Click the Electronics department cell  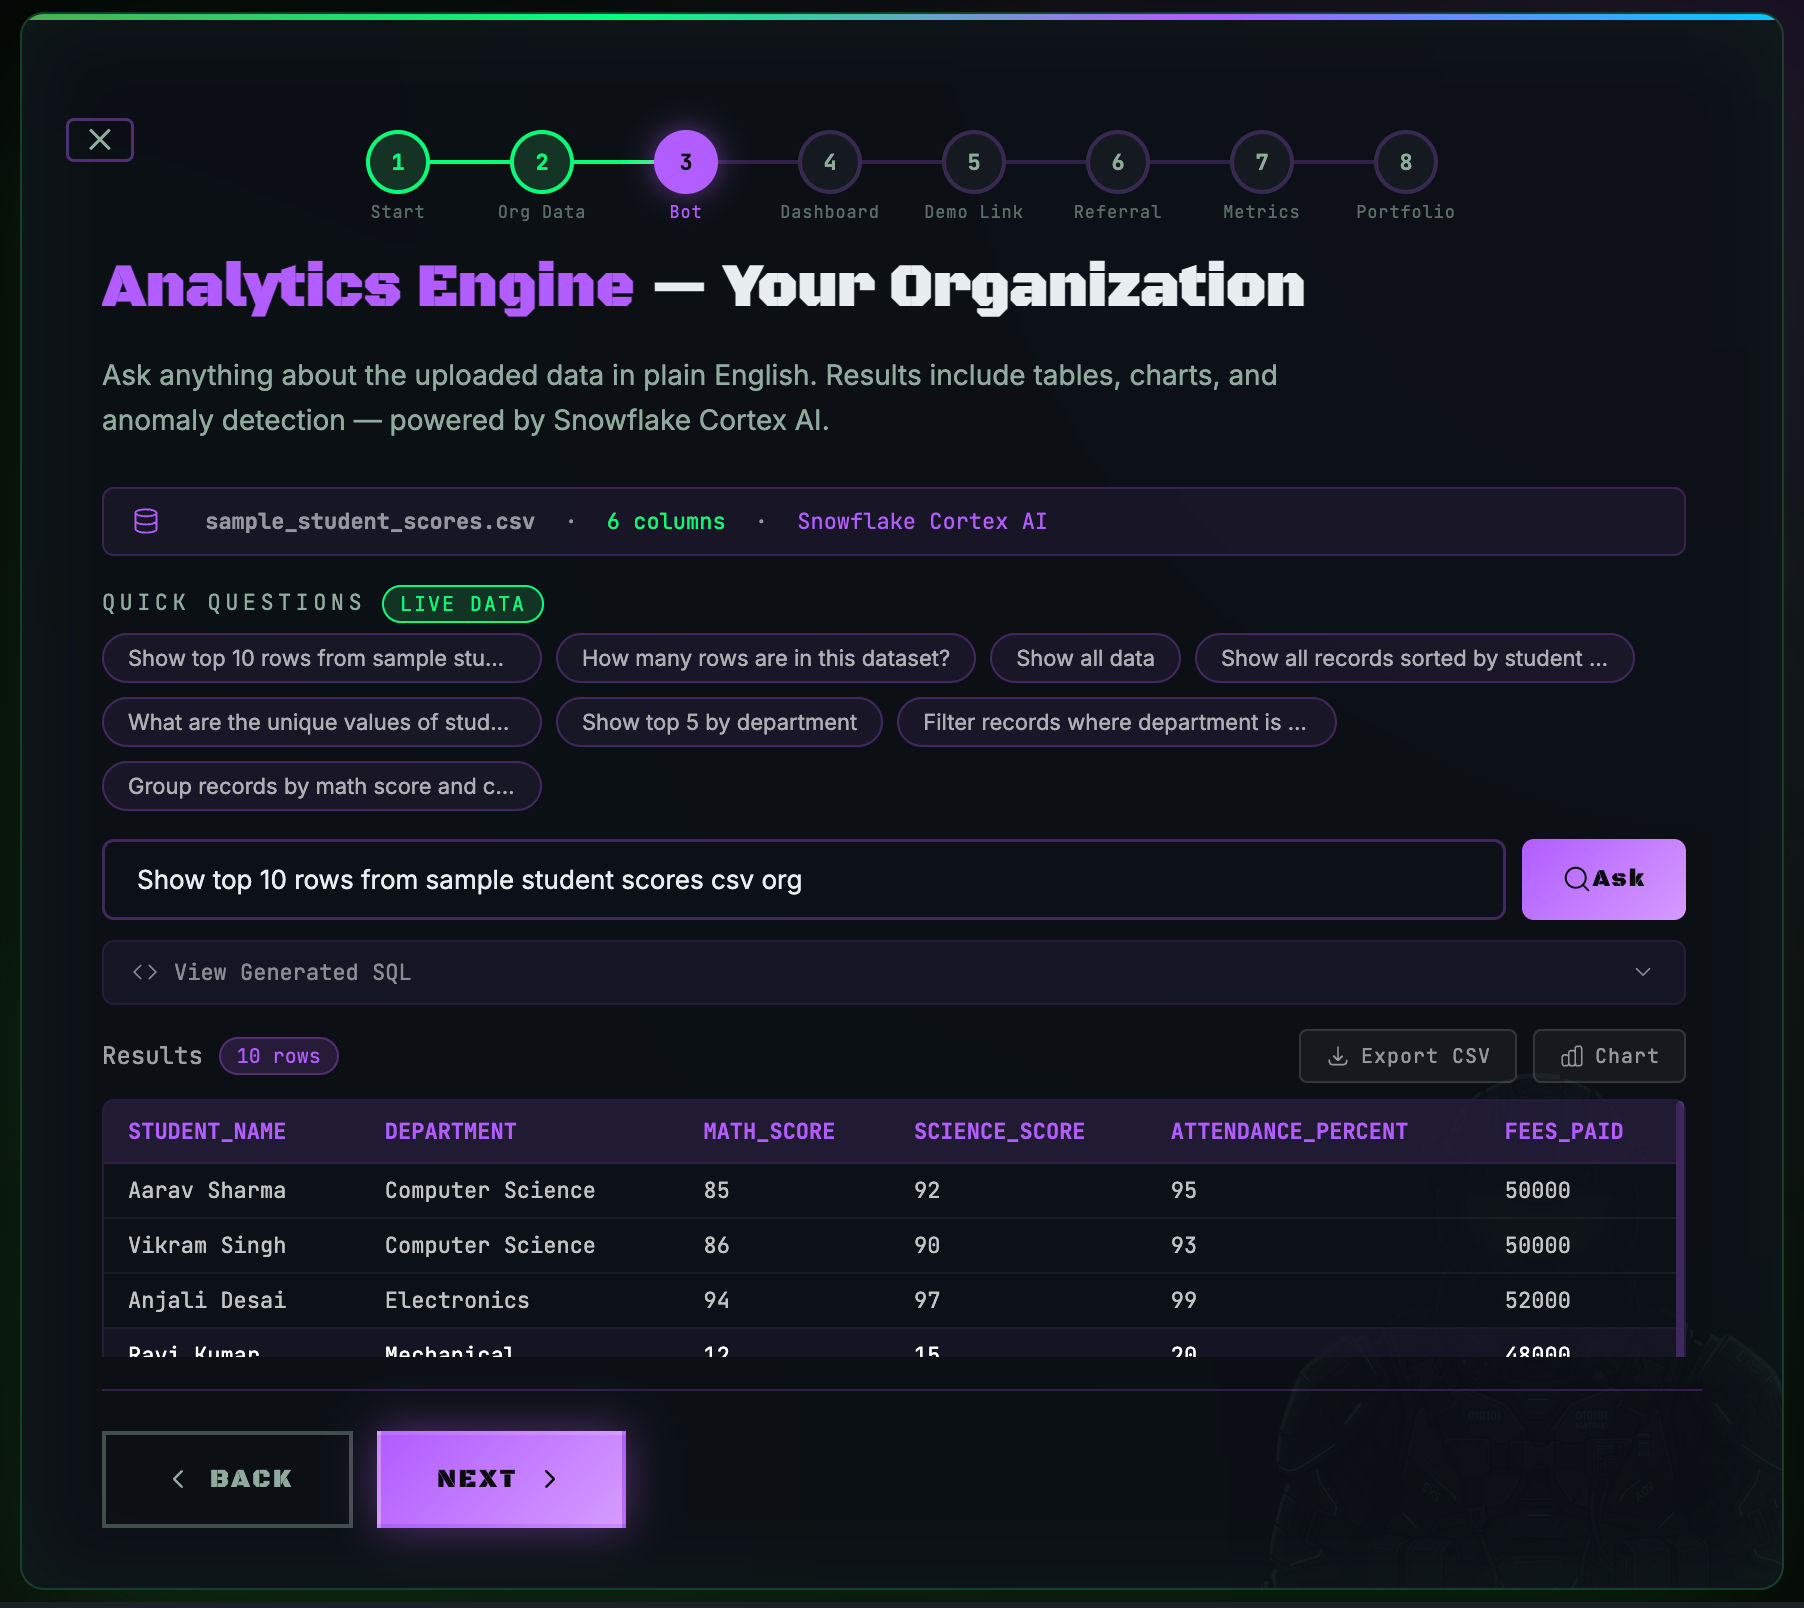pyautogui.click(x=457, y=1300)
